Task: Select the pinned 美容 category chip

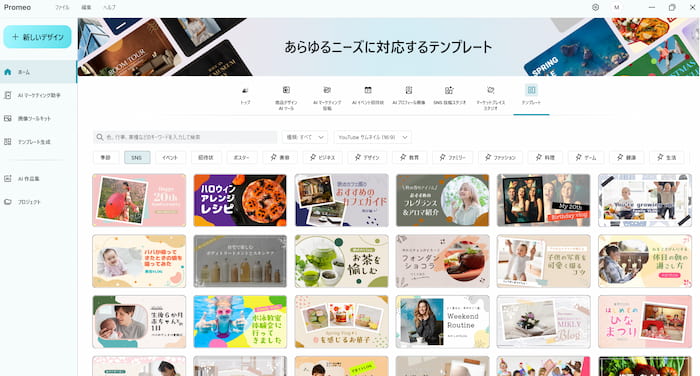Action: click(x=280, y=158)
